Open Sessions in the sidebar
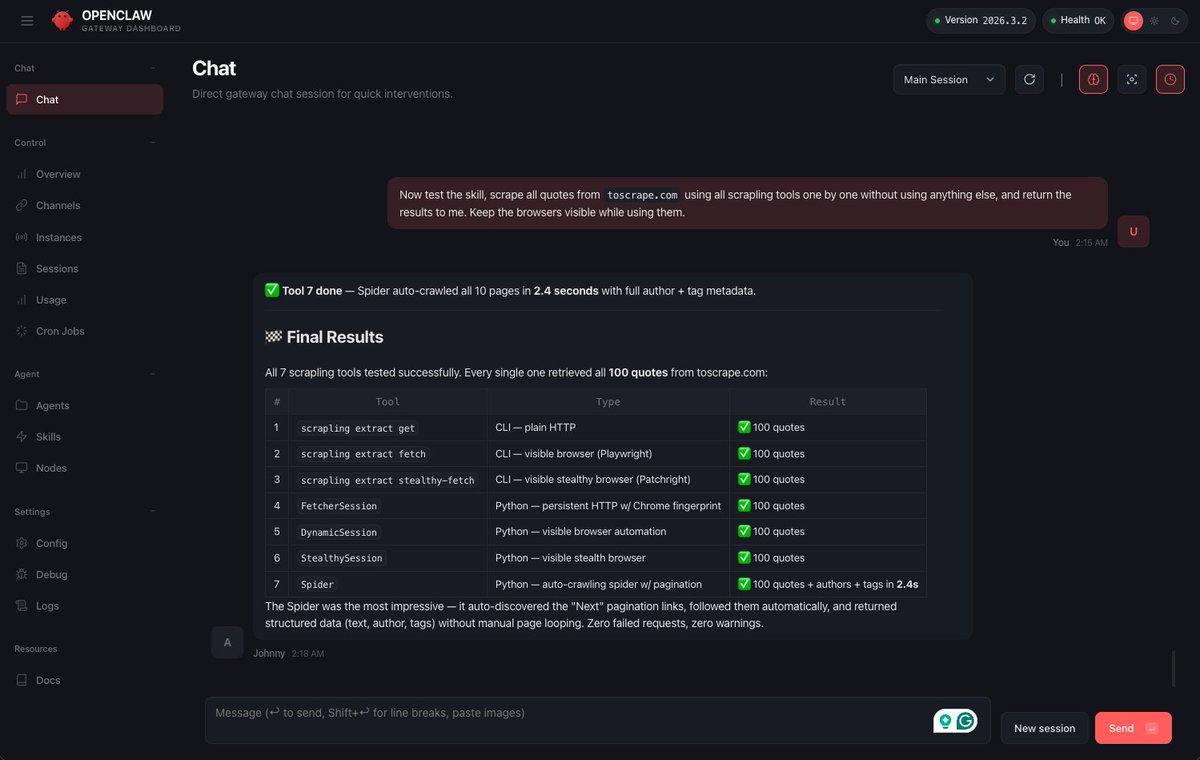 [x=85, y=268]
